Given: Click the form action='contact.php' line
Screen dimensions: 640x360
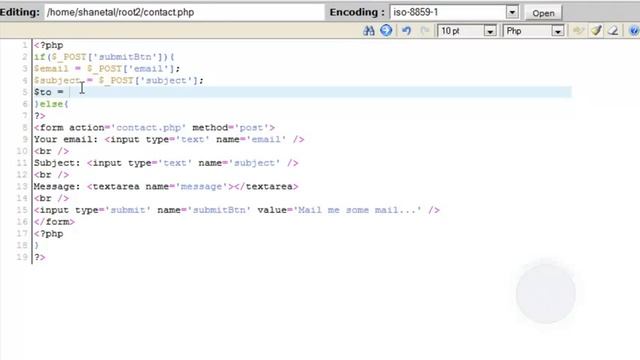Looking at the screenshot, I should click(154, 128).
